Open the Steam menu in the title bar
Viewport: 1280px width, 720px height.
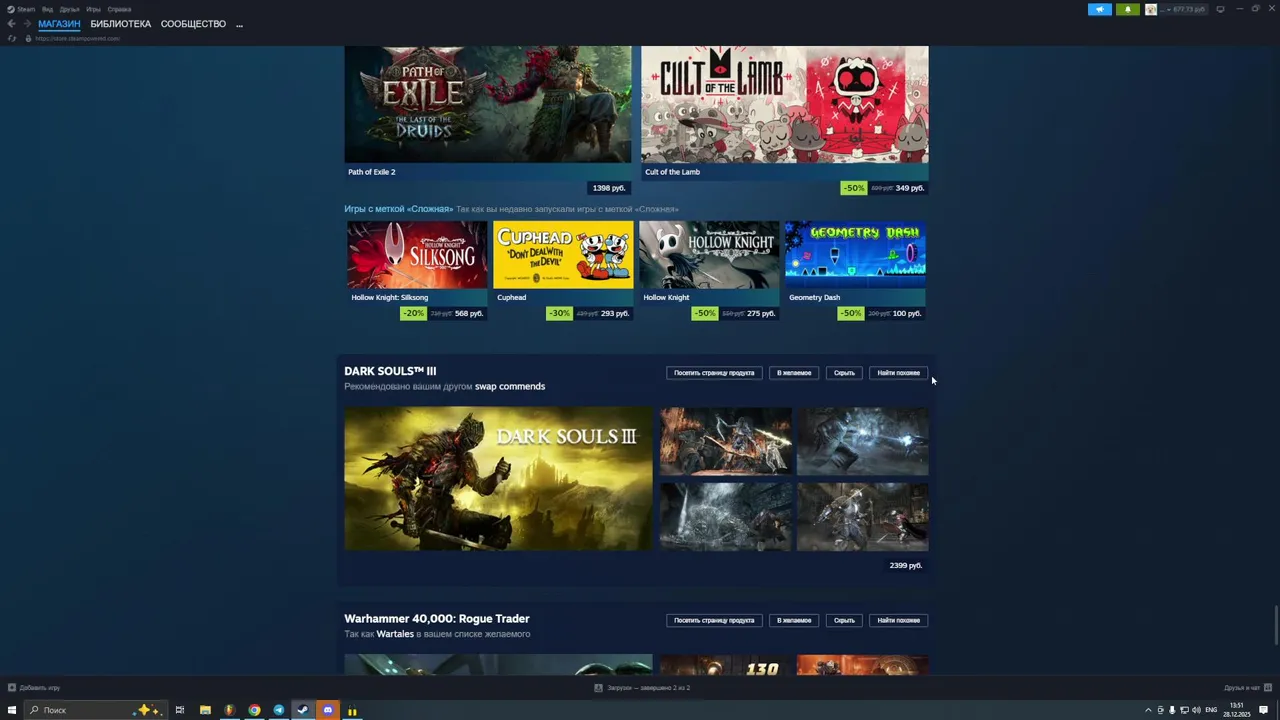[x=22, y=9]
